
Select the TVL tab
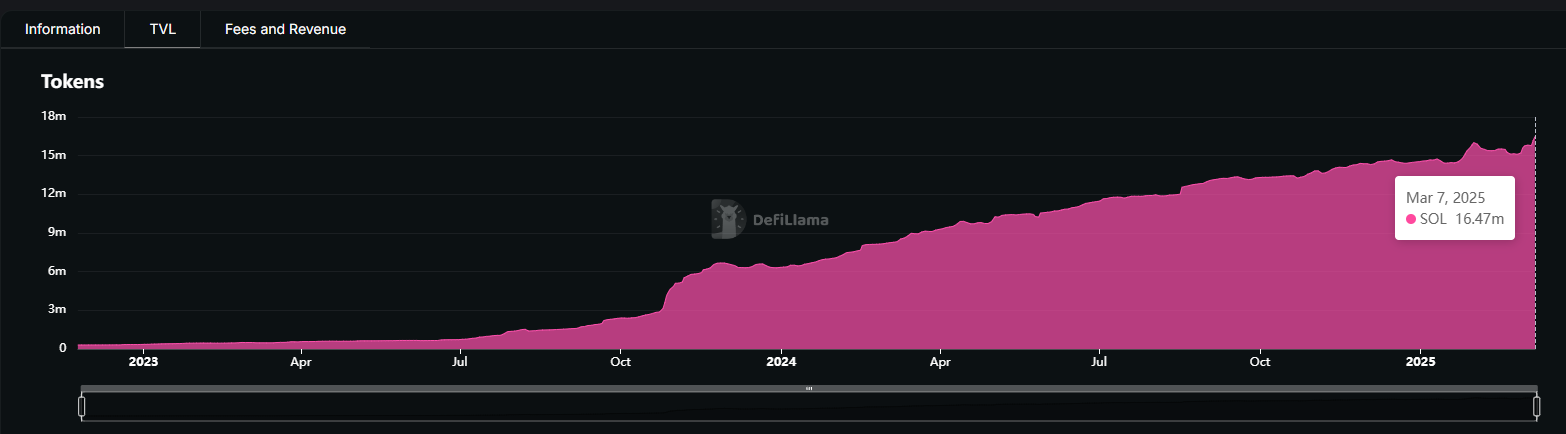tap(162, 29)
